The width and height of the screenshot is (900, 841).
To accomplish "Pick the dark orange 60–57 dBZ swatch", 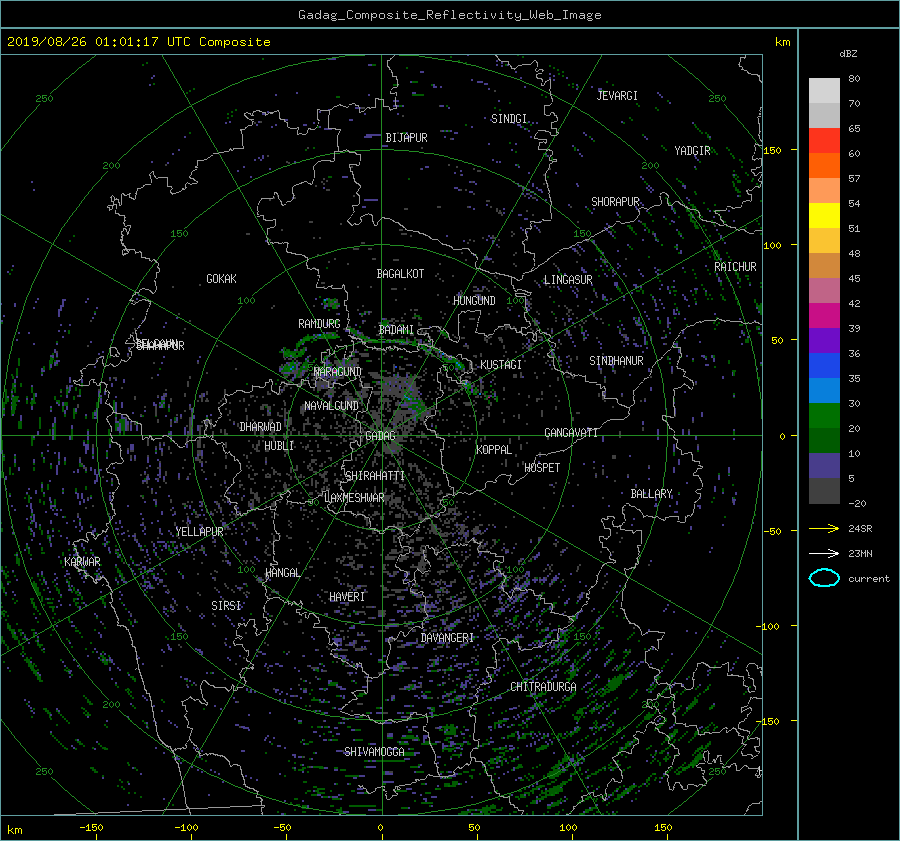I will point(824,165).
